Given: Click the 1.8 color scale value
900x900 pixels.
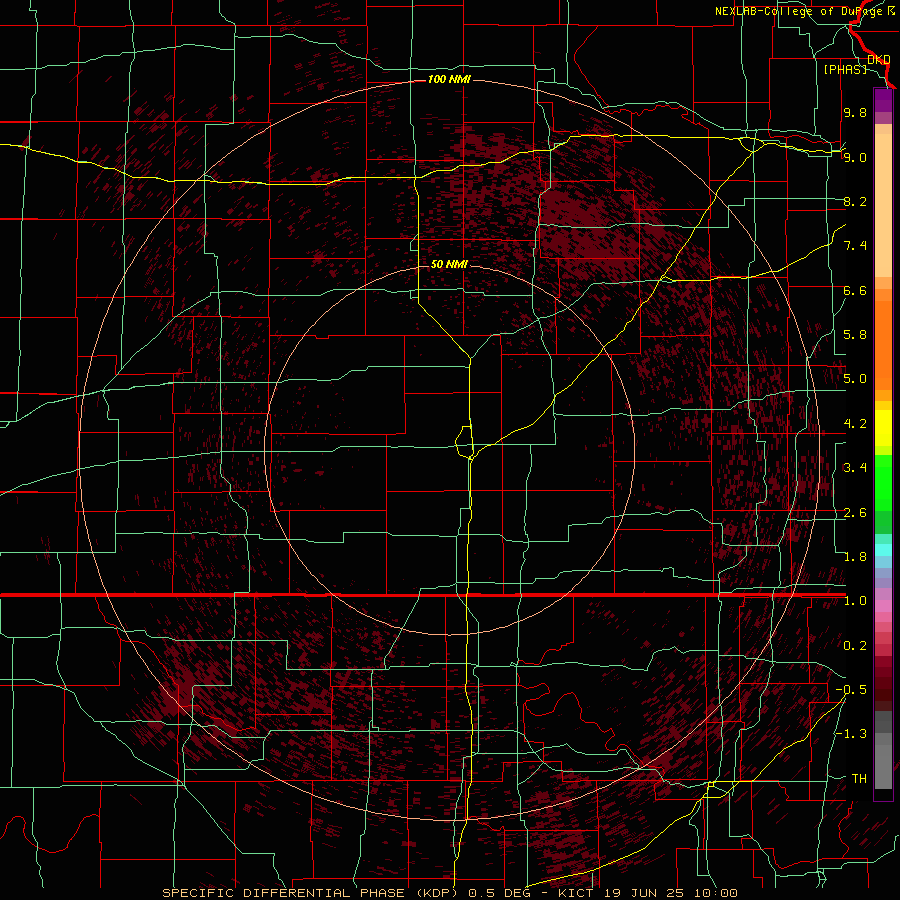Looking at the screenshot, I should click(x=855, y=557).
